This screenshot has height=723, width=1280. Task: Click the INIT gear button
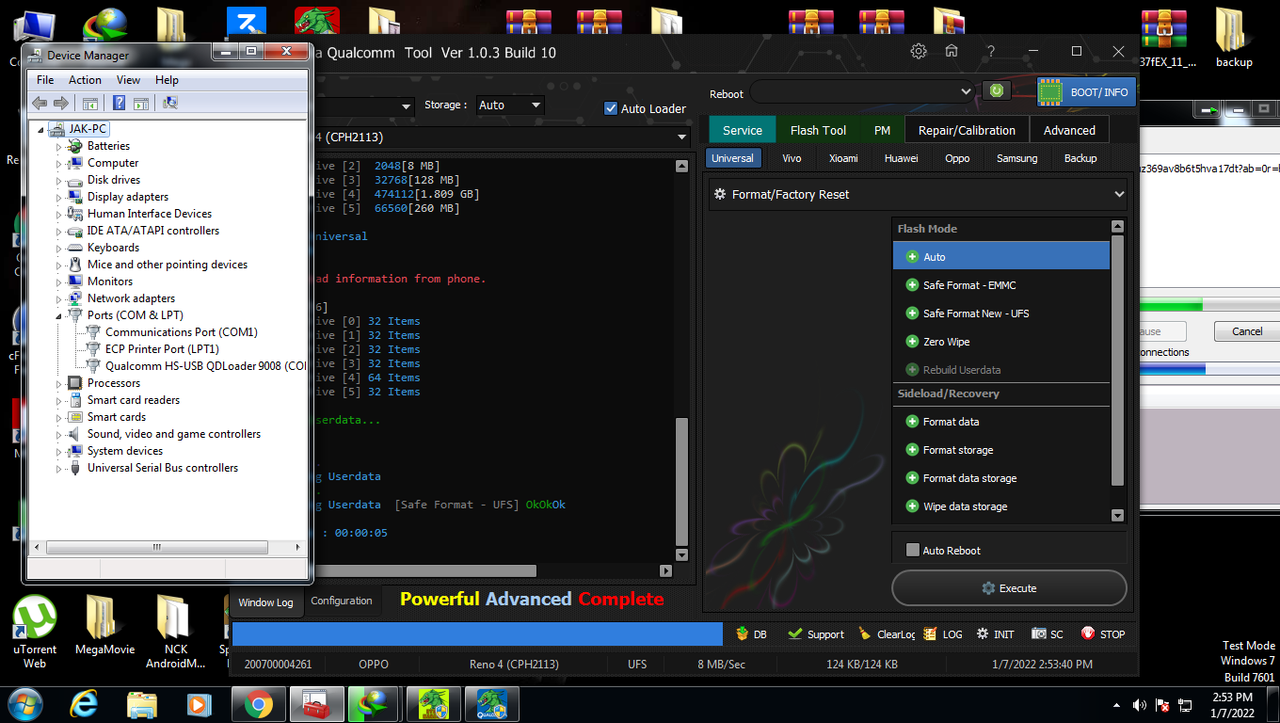coord(995,634)
